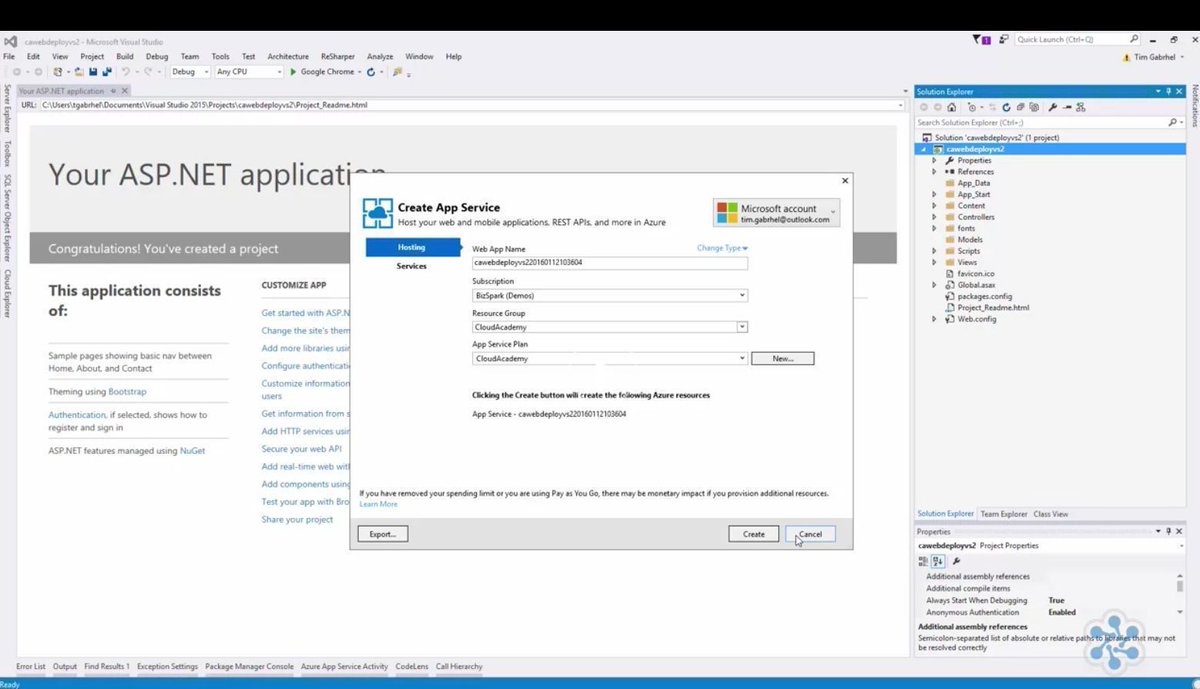Click Show All Files icon in Solution Explorer
Image resolution: width=1200 pixels, height=689 pixels.
tap(1034, 107)
